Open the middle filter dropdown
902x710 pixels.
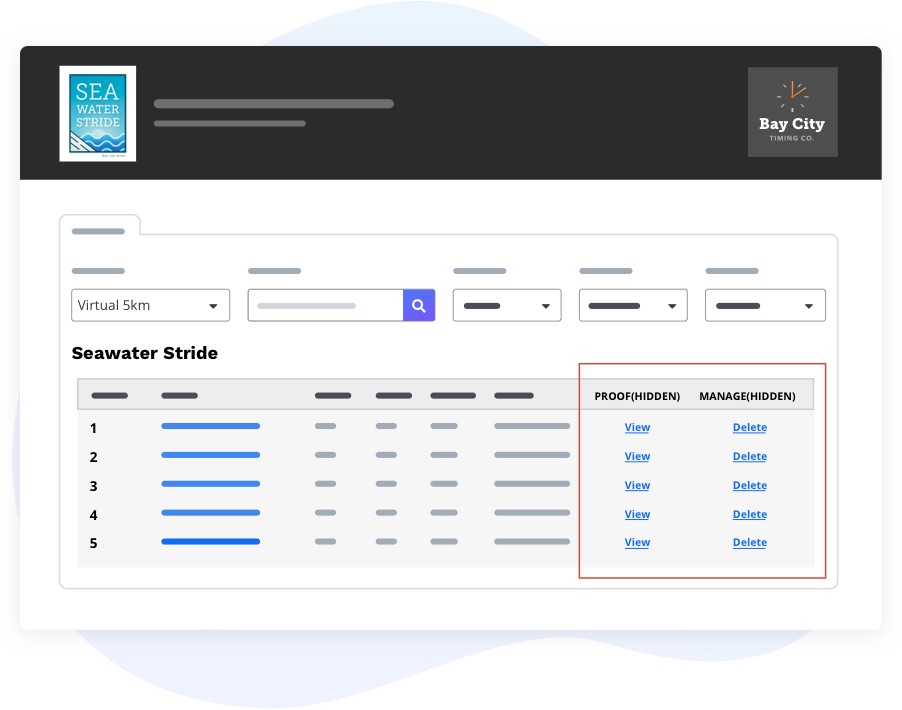[633, 305]
